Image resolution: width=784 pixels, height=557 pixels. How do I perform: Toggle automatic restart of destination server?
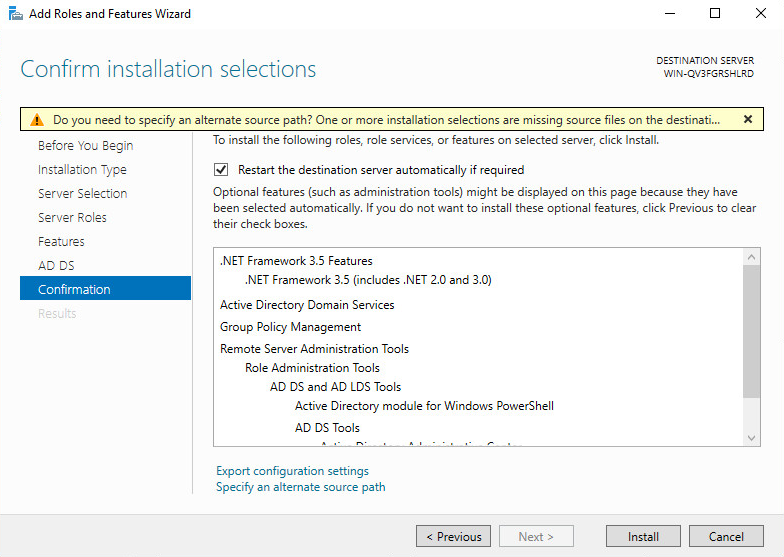(x=221, y=170)
